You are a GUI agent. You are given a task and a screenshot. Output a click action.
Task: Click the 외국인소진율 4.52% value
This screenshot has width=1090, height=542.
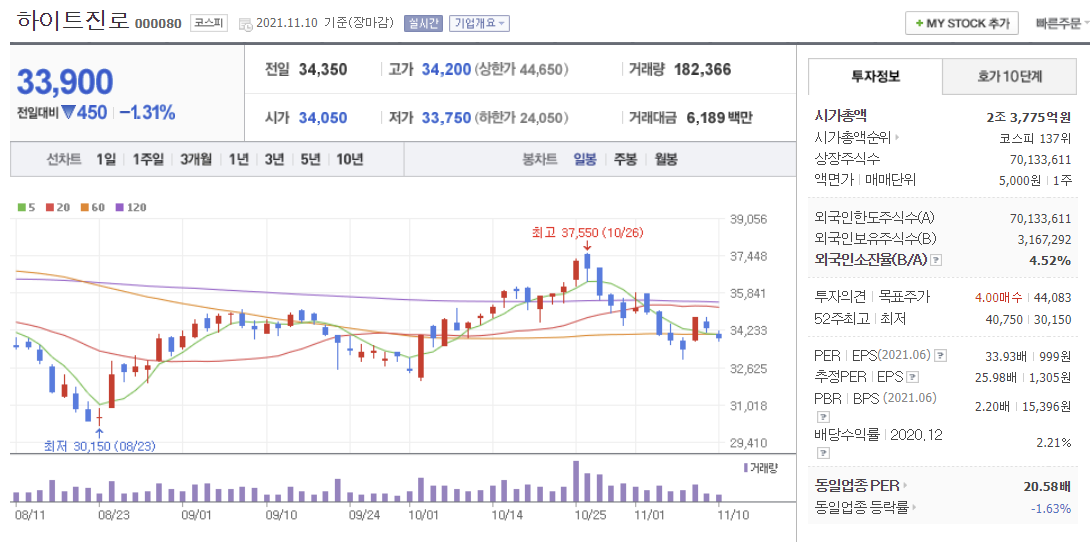[x=1050, y=261]
